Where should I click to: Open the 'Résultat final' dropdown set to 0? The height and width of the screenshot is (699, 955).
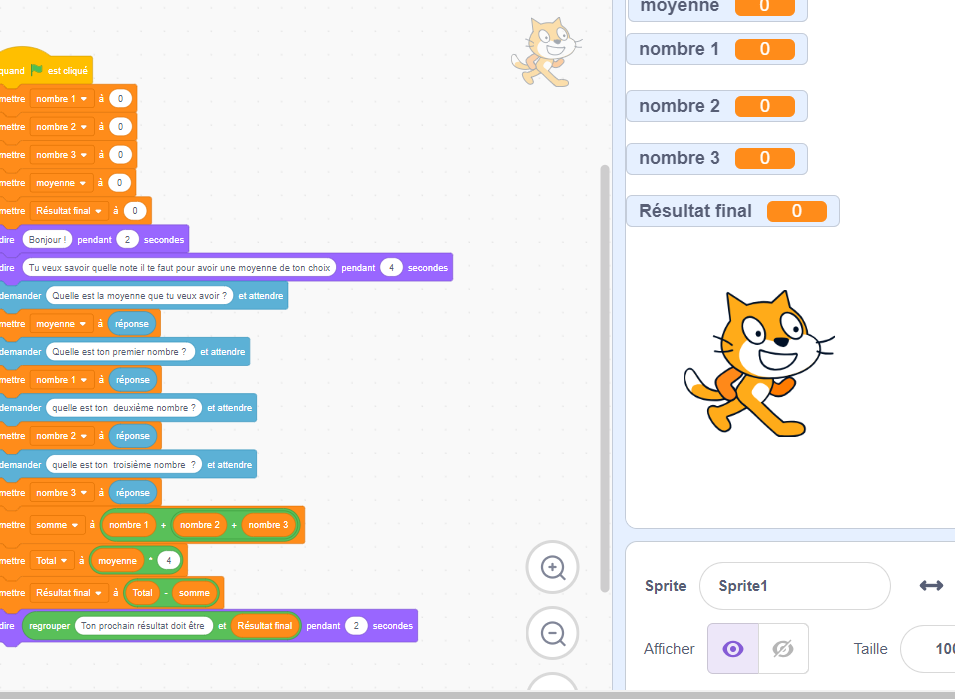click(x=69, y=211)
